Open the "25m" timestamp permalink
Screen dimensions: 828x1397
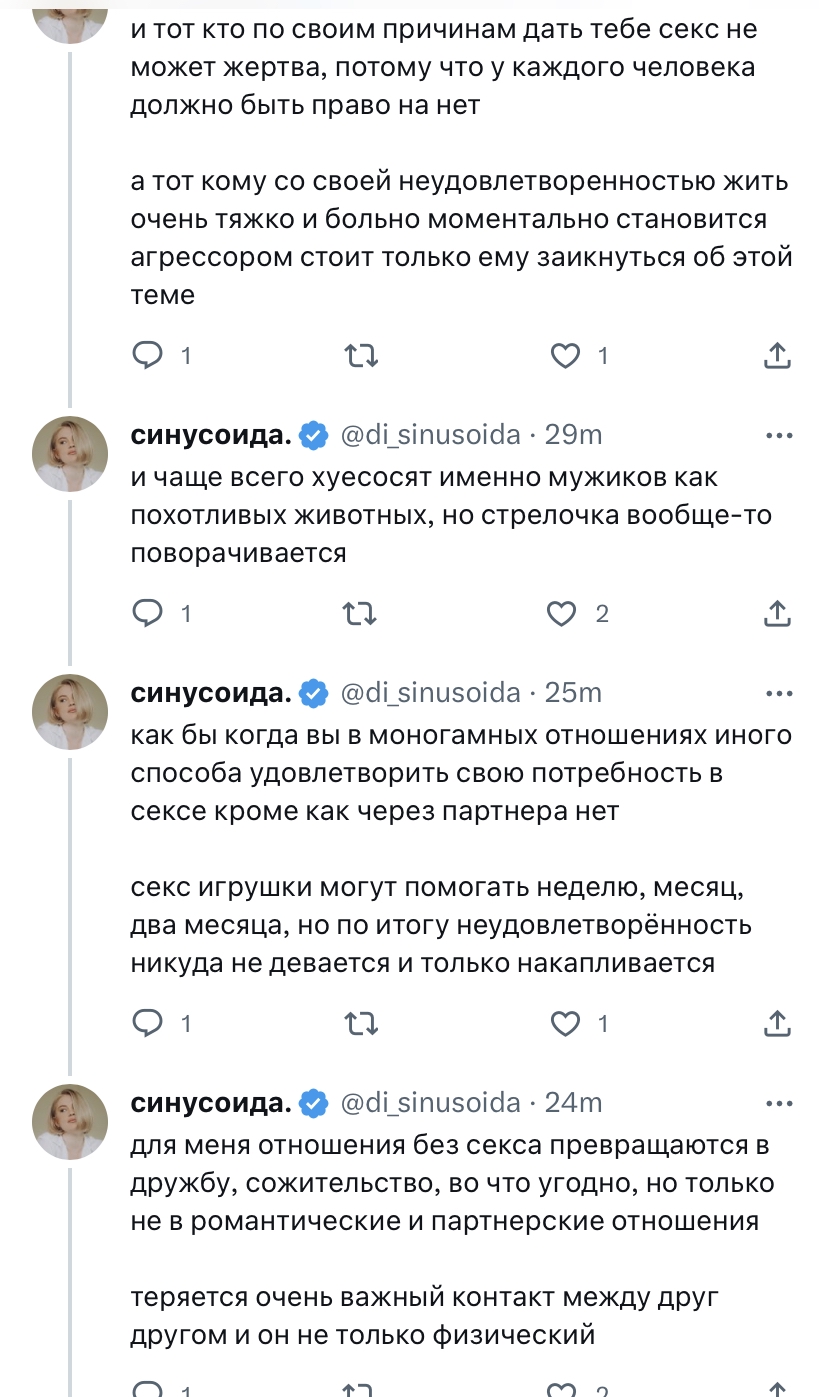coord(574,693)
